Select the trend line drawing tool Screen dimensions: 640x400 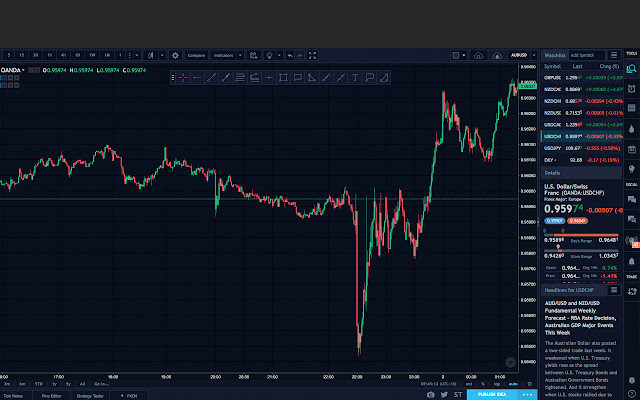211,78
